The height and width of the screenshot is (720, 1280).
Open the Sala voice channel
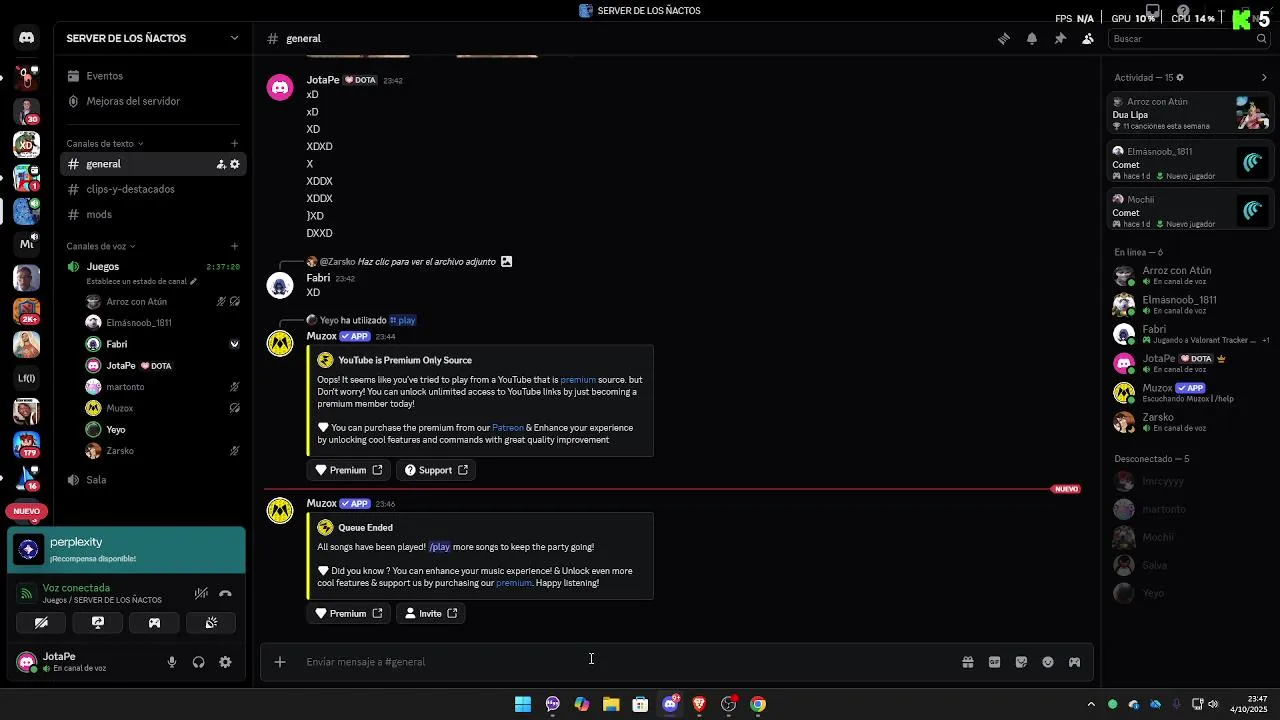tap(153, 480)
